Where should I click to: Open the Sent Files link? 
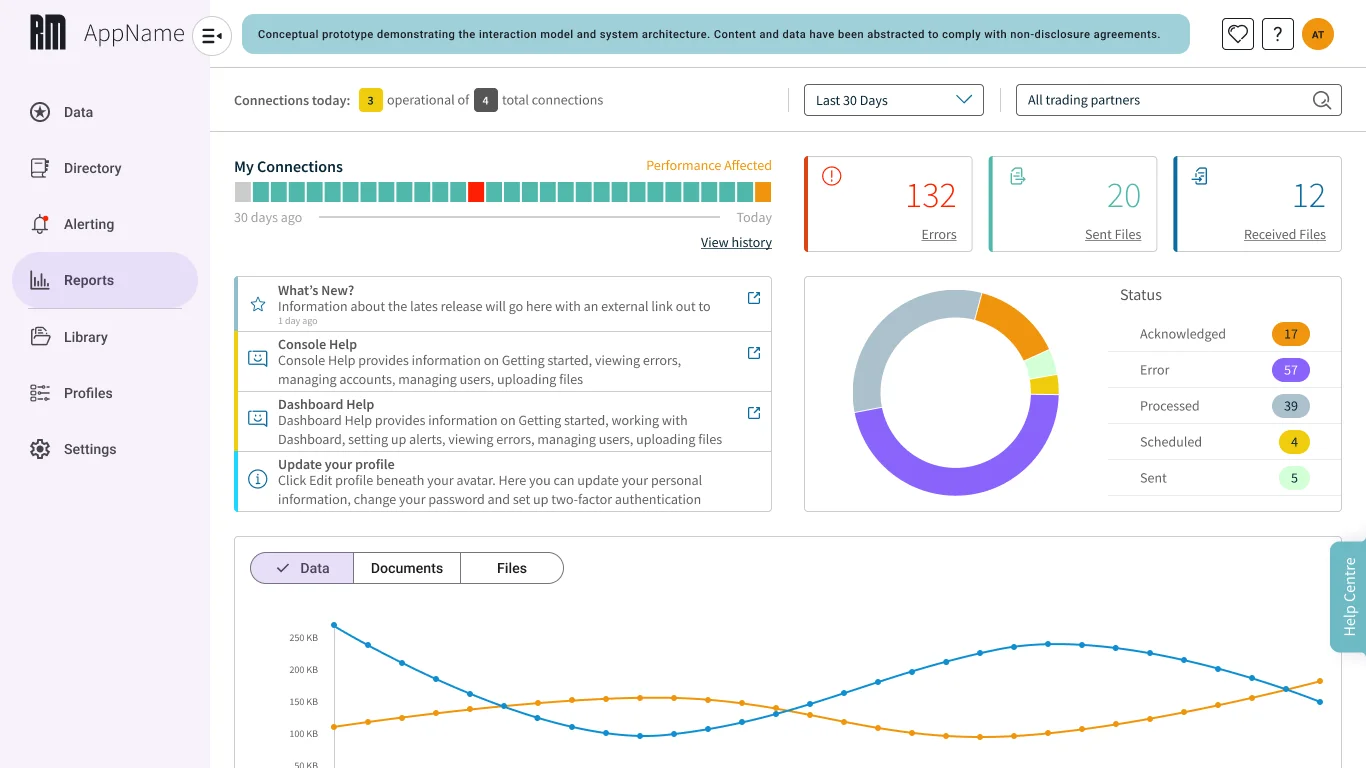coord(1113,235)
